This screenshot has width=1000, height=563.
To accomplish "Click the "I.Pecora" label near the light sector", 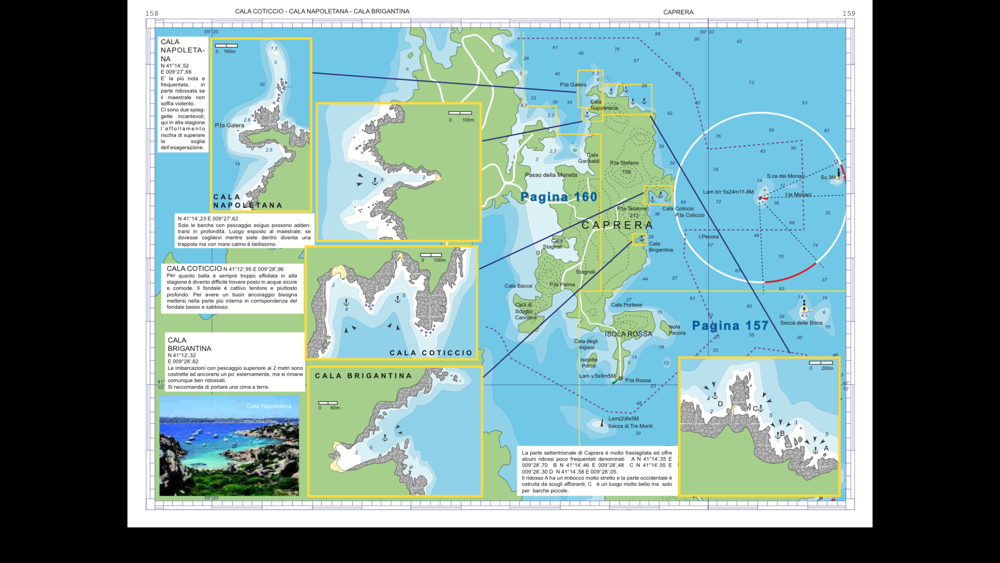I will pyautogui.click(x=708, y=237).
